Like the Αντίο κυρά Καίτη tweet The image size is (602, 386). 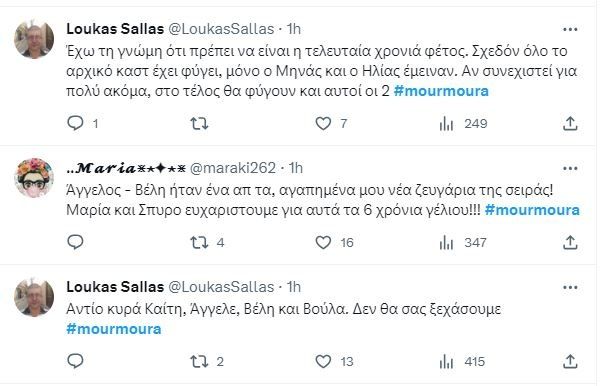(323, 361)
